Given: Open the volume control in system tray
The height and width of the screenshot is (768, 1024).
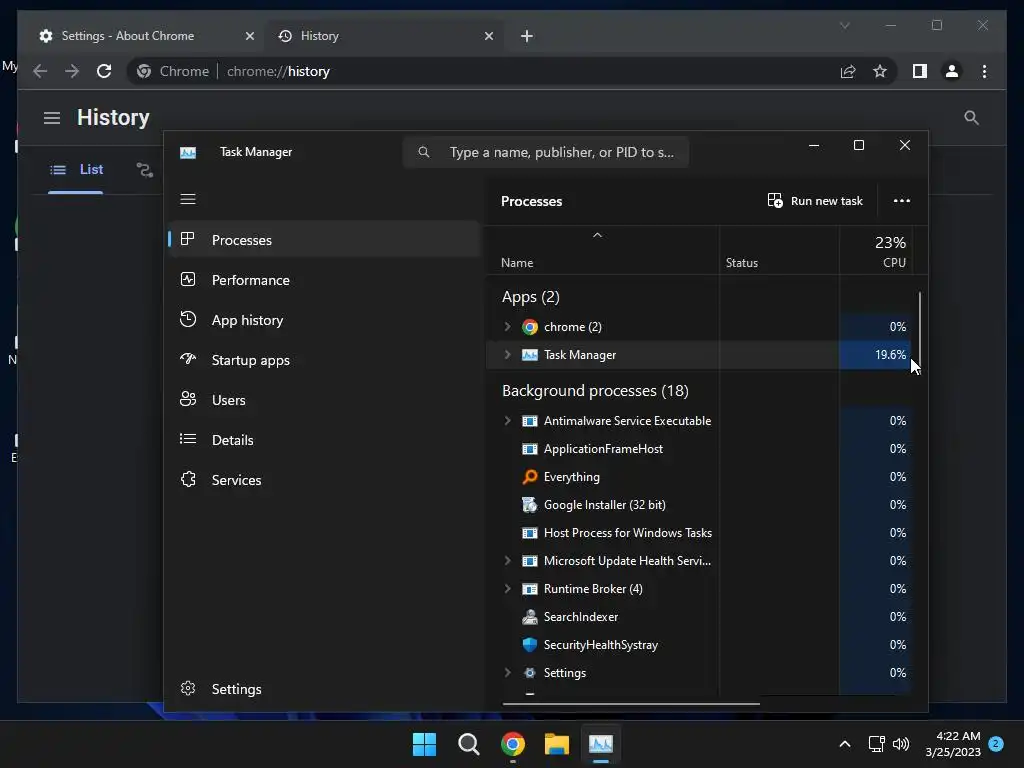Looking at the screenshot, I should tap(901, 744).
